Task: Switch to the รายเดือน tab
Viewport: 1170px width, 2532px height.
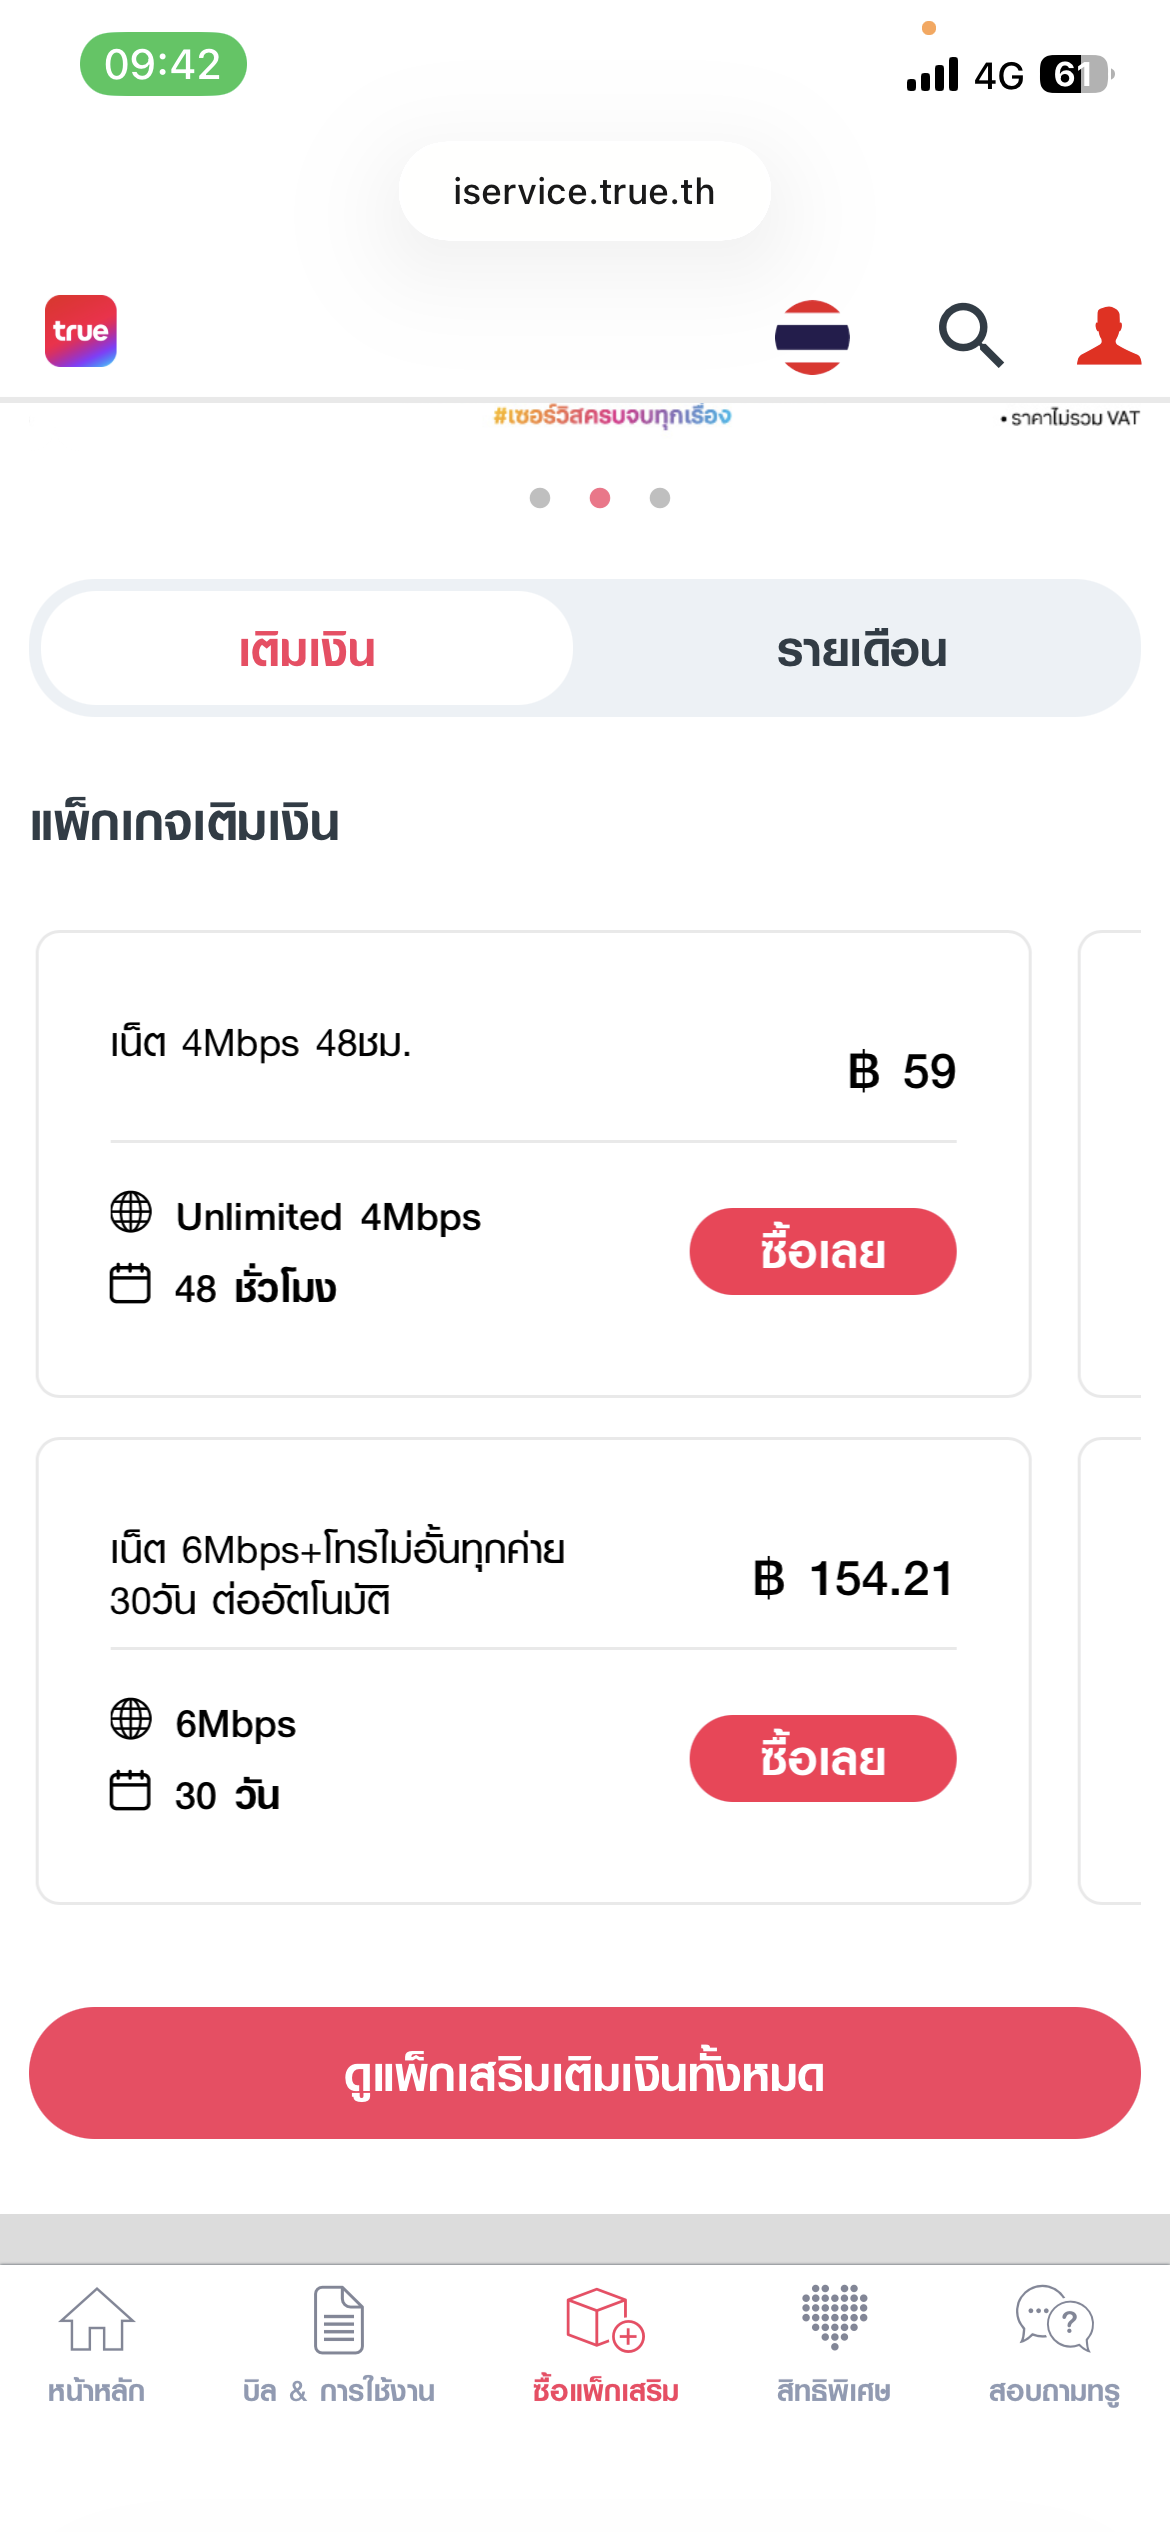Action: point(861,649)
